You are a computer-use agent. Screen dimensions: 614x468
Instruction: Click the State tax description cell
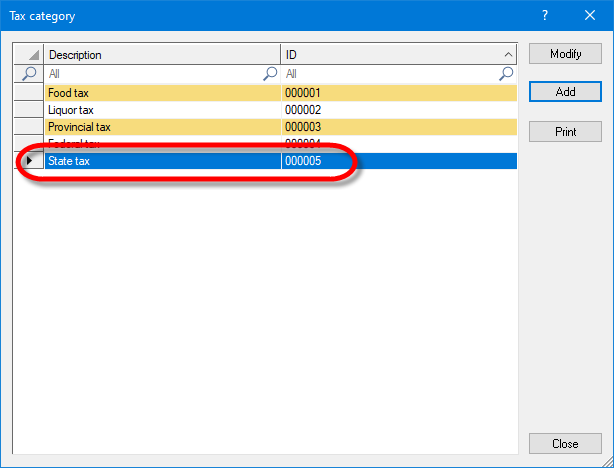(x=162, y=161)
